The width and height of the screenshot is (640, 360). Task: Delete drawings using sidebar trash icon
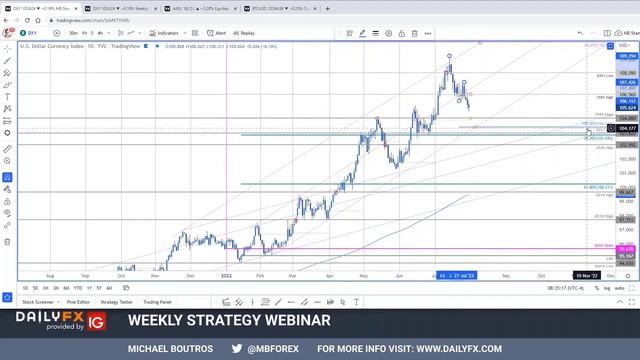click(7, 242)
